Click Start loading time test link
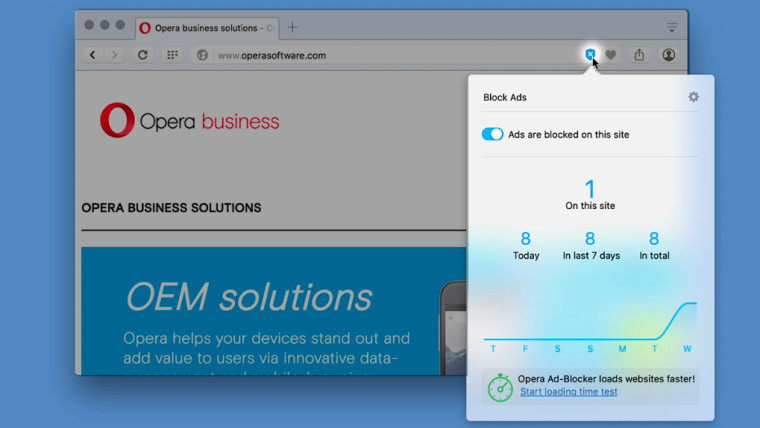This screenshot has width=760, height=428. tap(568, 392)
